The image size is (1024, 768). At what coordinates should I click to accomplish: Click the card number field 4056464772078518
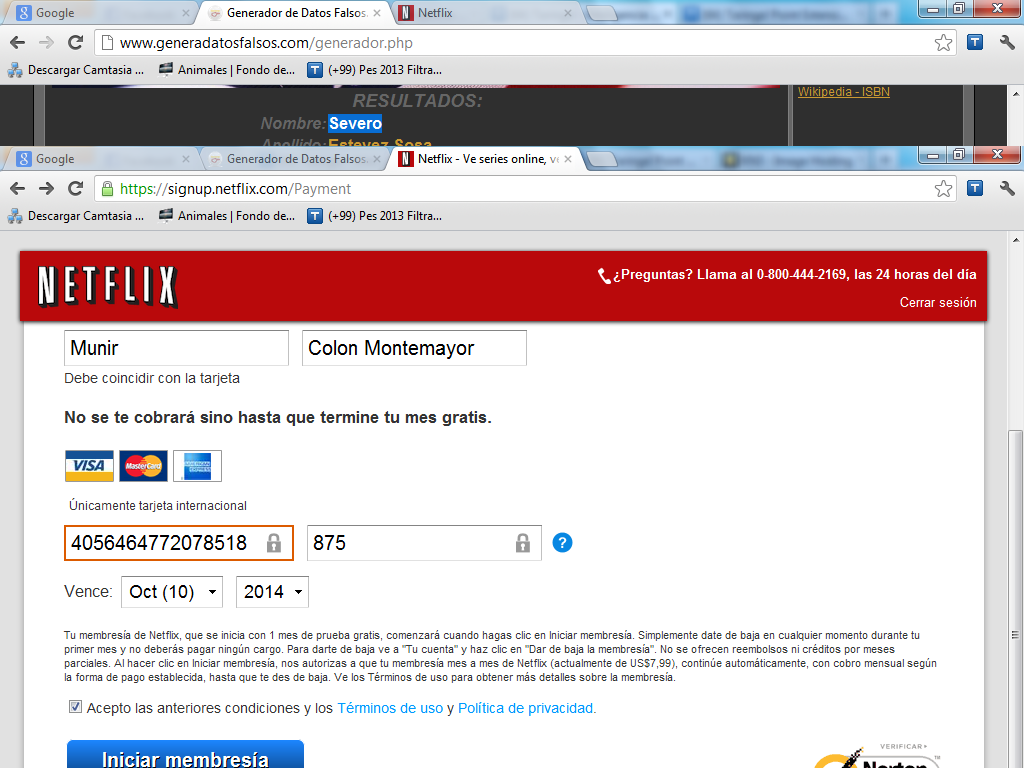coord(179,543)
